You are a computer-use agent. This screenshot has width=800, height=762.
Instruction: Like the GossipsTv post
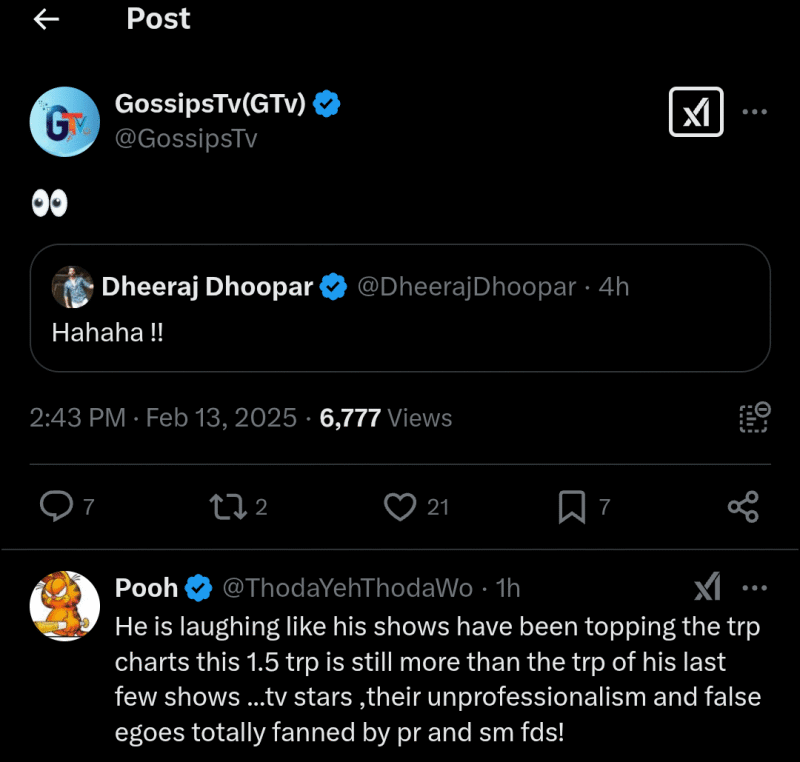(x=399, y=507)
